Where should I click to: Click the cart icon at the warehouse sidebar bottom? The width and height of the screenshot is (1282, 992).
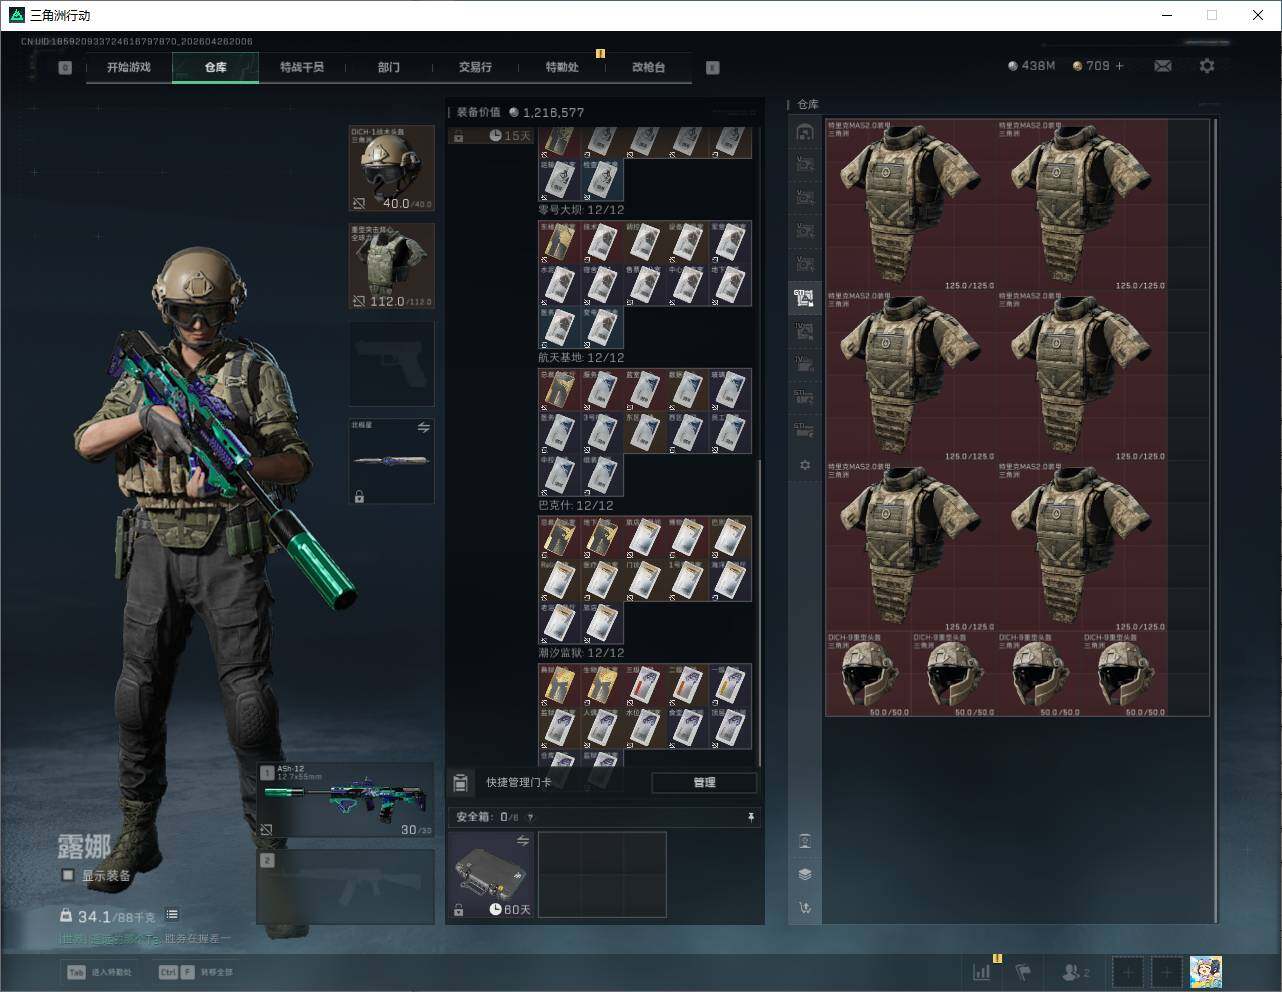point(805,908)
